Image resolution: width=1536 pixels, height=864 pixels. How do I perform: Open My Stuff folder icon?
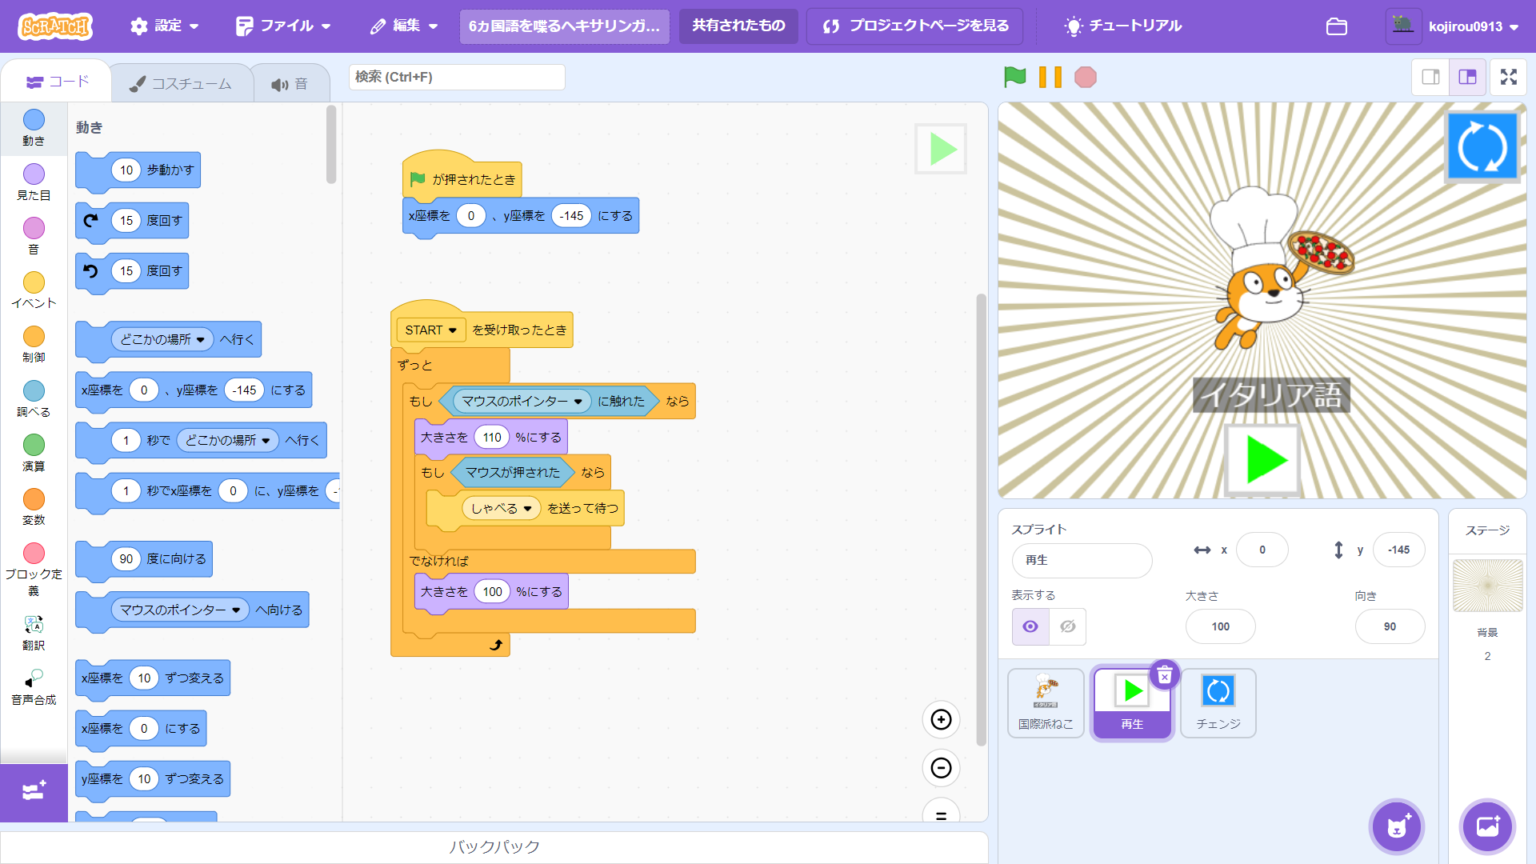pos(1337,26)
